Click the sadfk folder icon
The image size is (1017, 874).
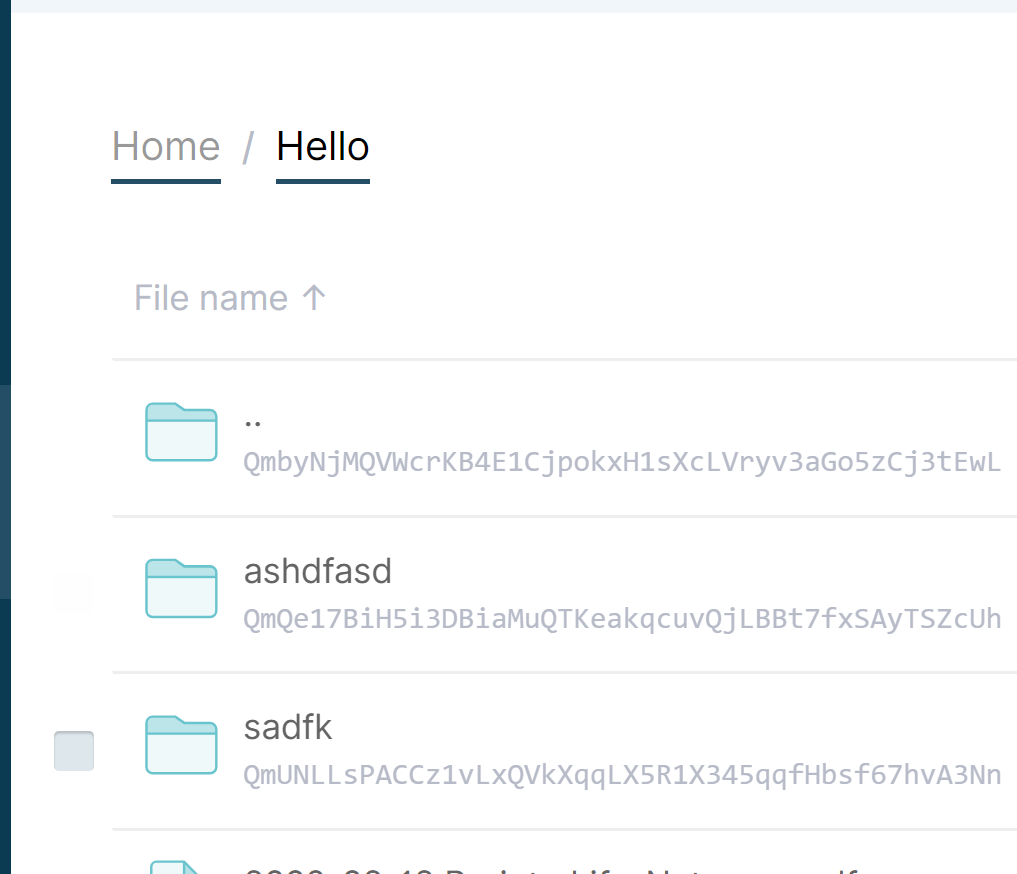tap(180, 744)
